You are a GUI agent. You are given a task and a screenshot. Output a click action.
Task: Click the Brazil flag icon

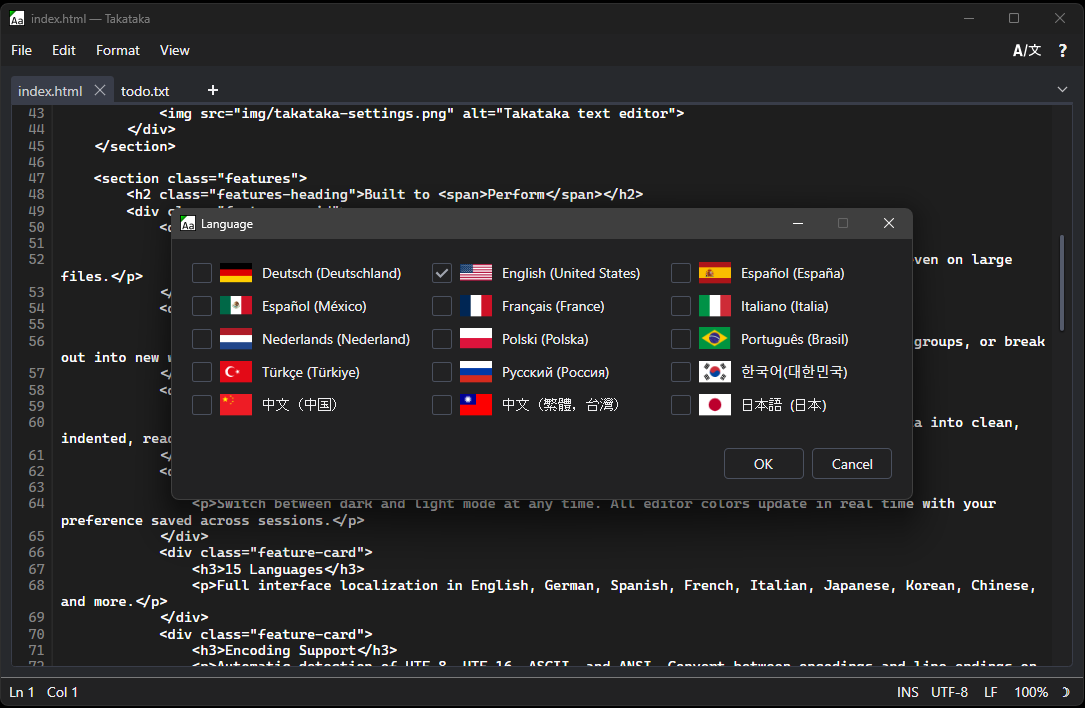tap(714, 339)
